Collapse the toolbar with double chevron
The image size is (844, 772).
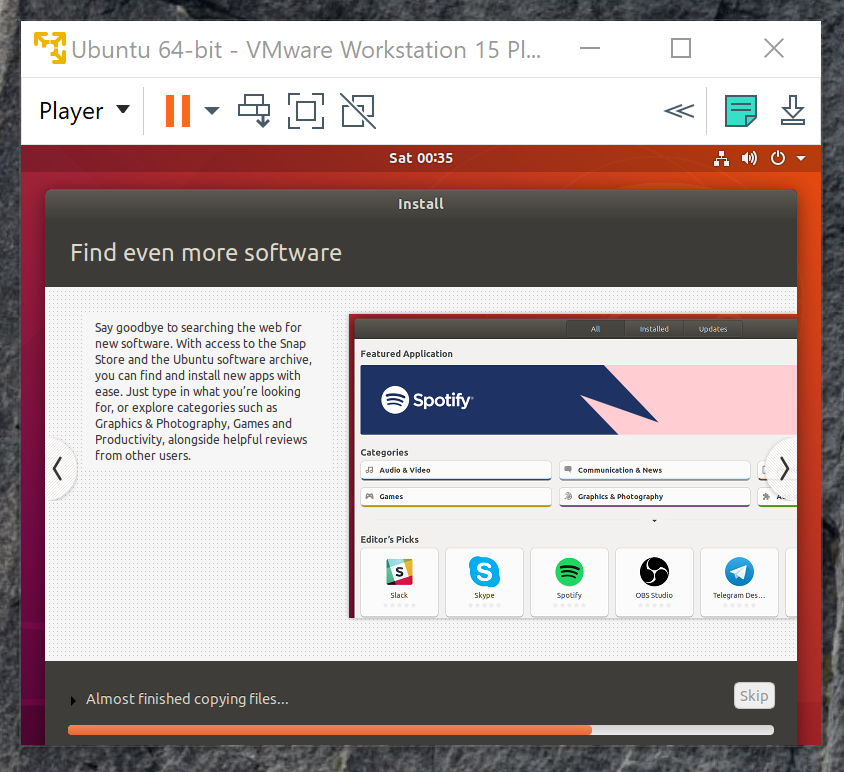click(679, 111)
